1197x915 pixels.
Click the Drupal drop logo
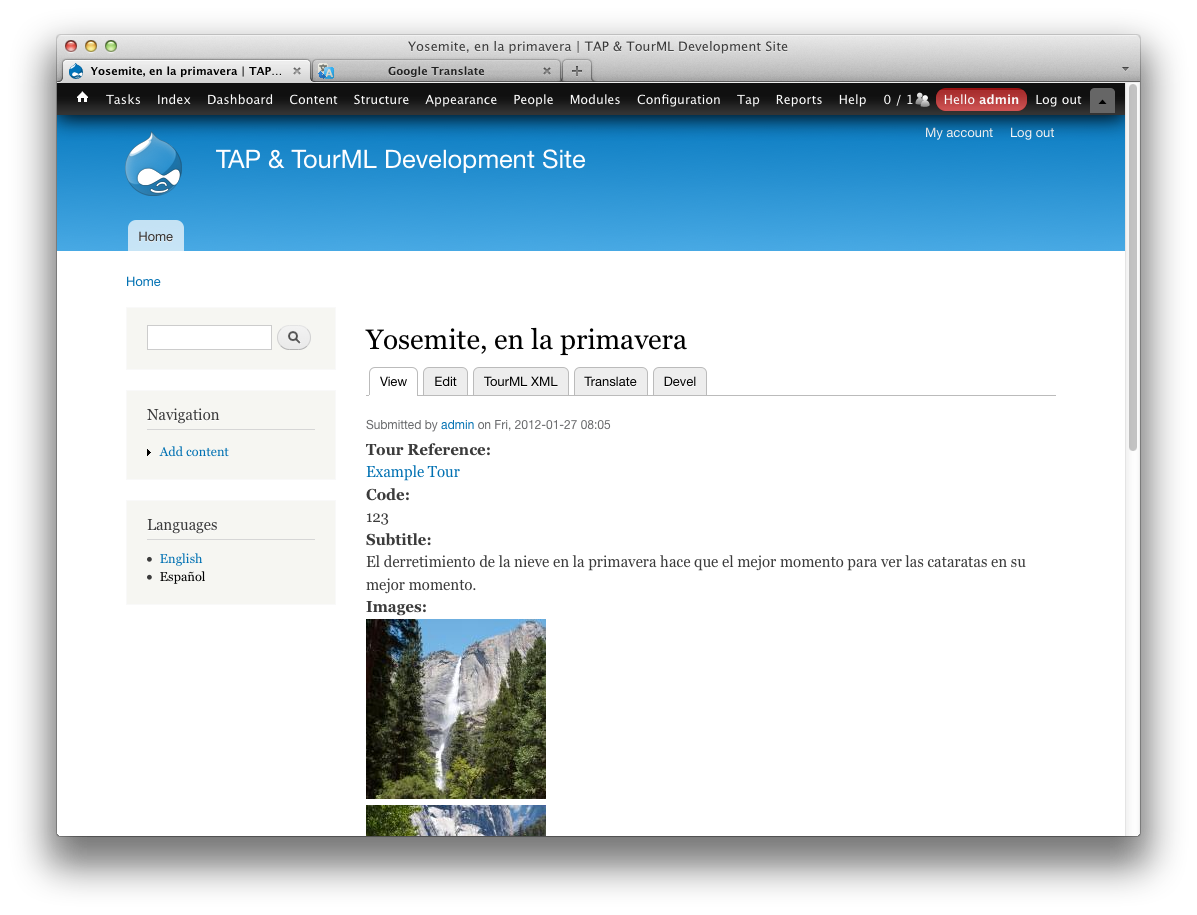[153, 165]
